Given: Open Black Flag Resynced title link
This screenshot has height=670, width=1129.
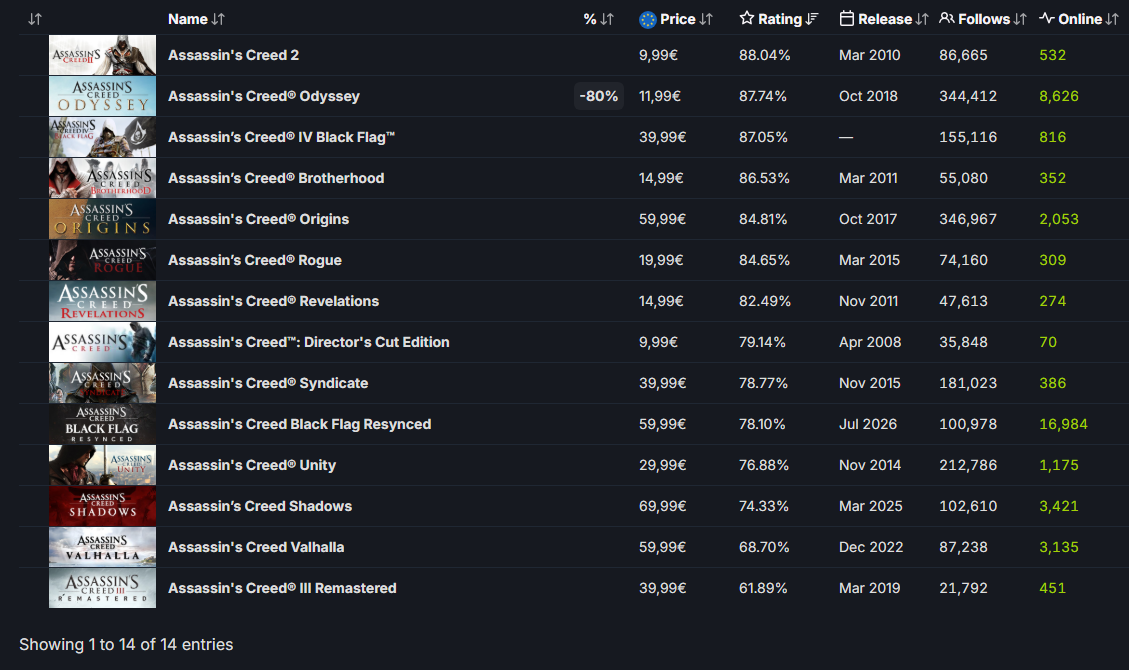Looking at the screenshot, I should point(300,425).
